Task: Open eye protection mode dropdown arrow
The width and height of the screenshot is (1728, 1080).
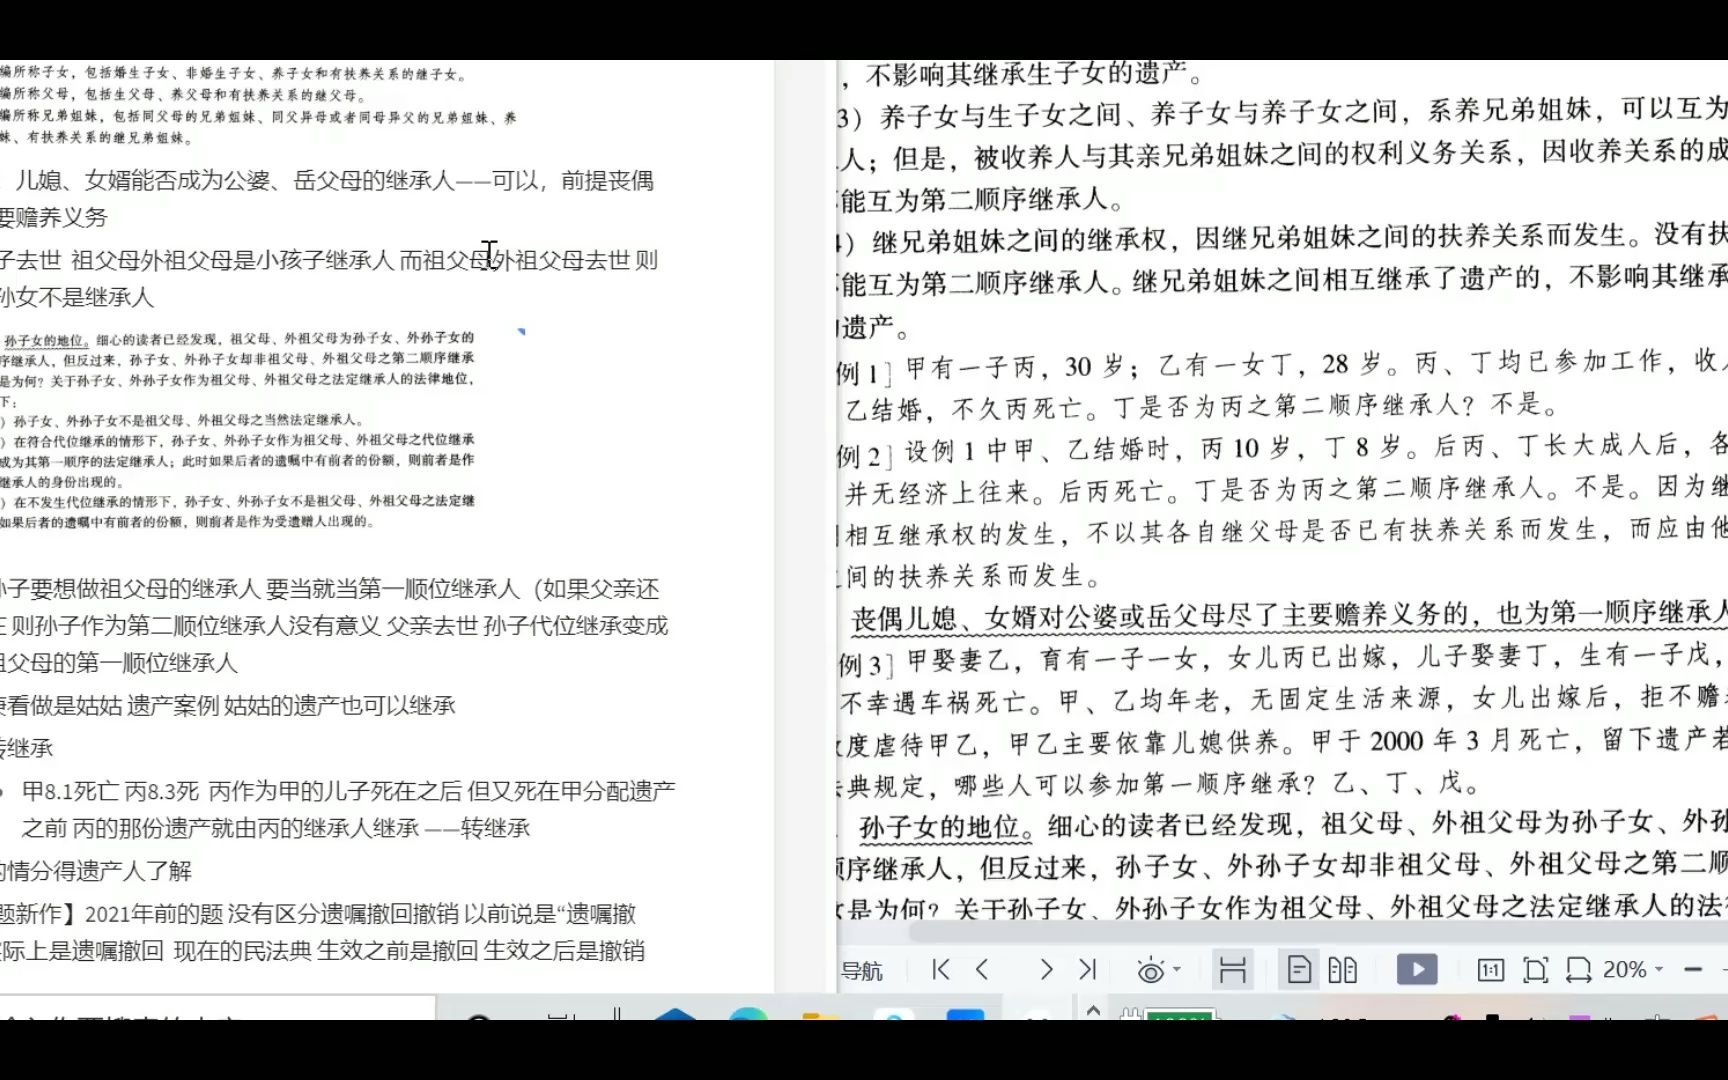Action: tap(1177, 970)
